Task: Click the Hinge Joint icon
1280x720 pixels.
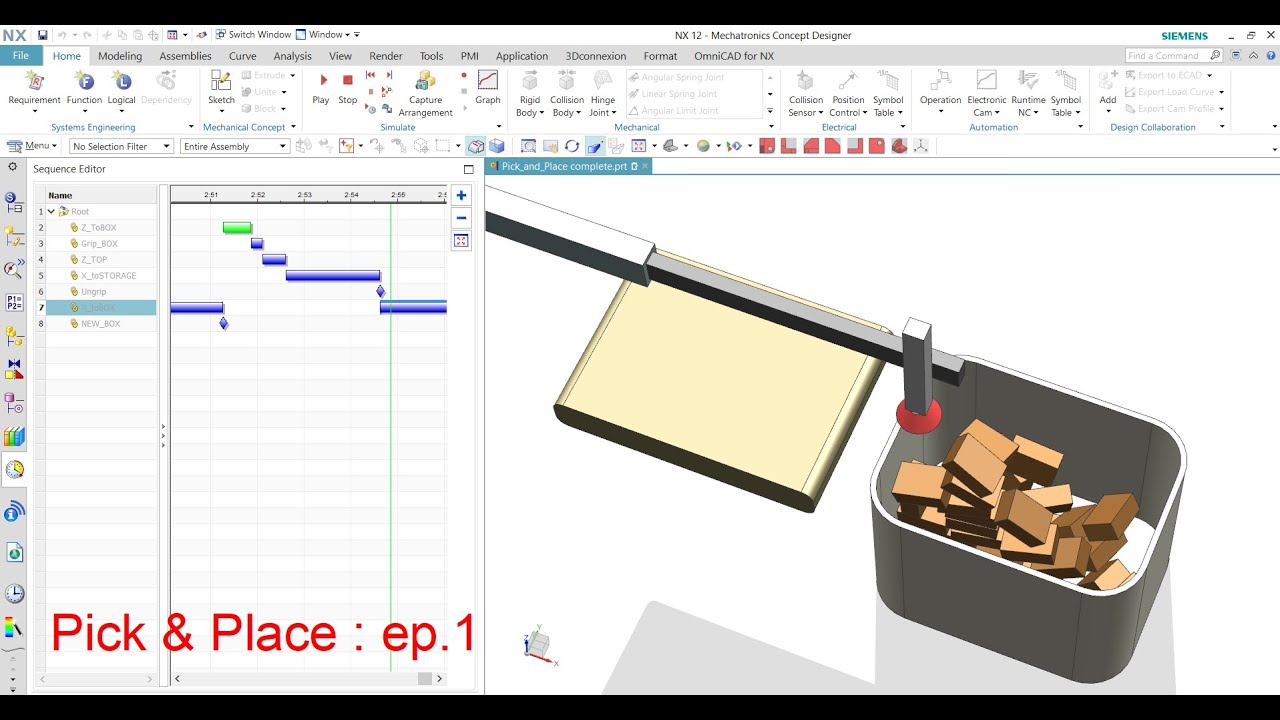Action: [603, 81]
